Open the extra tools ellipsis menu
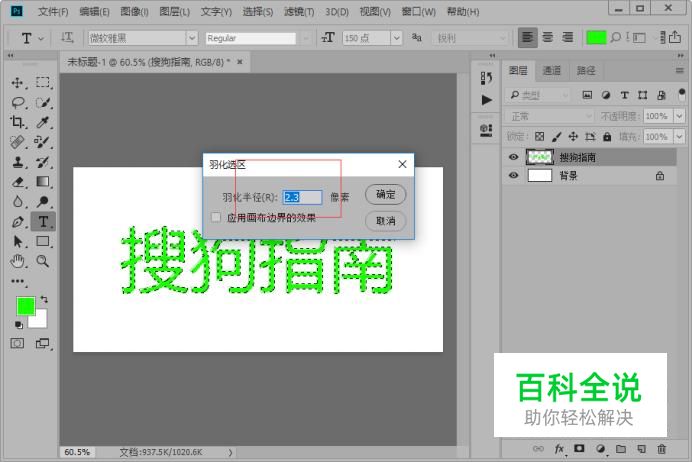This screenshot has width=692, height=462. [x=18, y=281]
